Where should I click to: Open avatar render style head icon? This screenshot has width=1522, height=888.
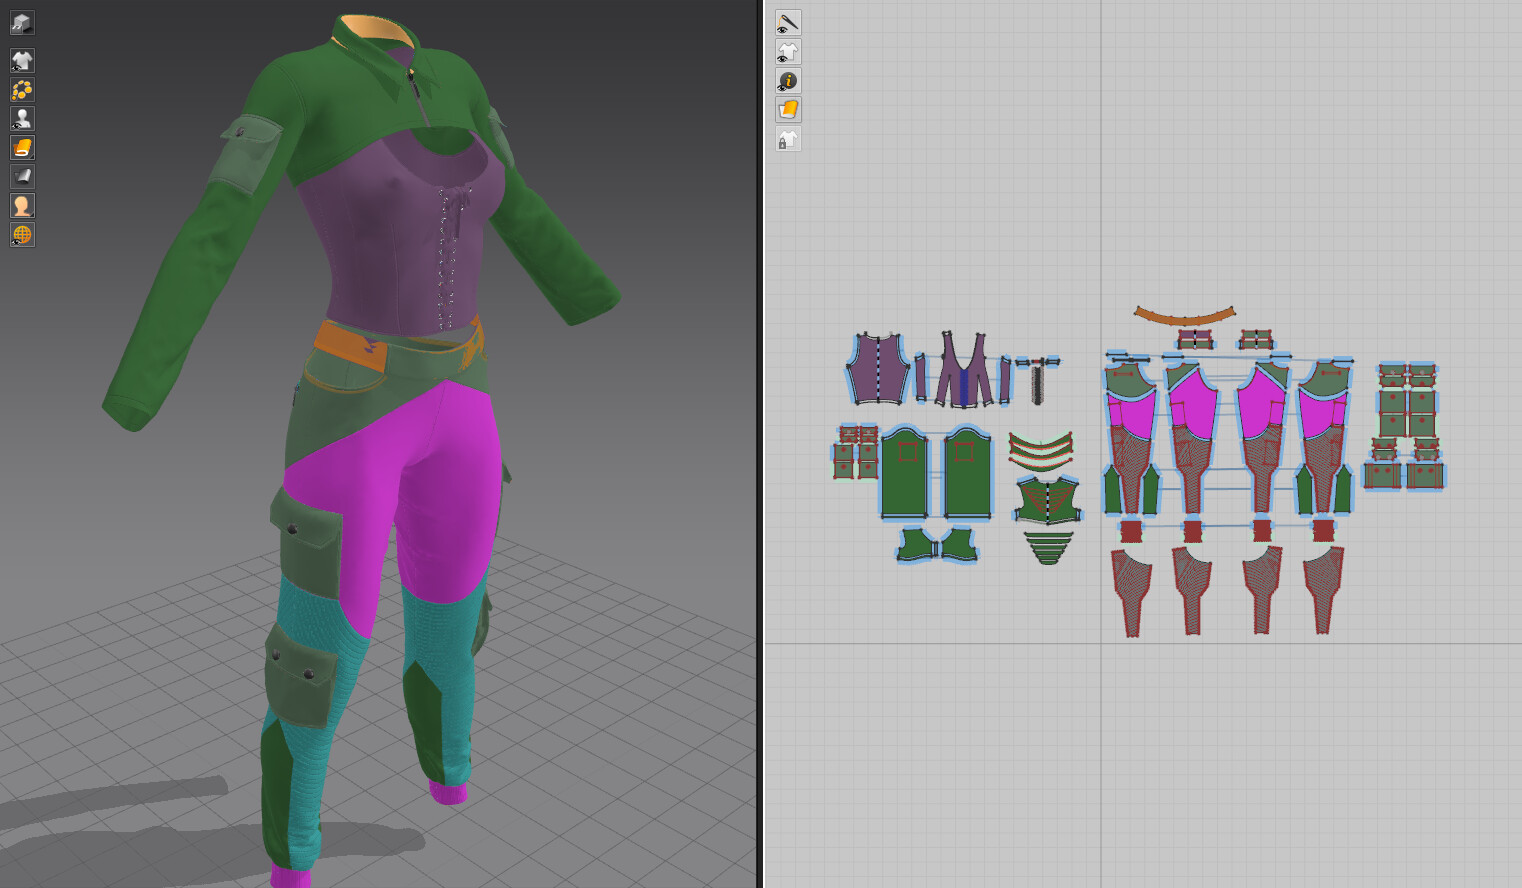22,206
